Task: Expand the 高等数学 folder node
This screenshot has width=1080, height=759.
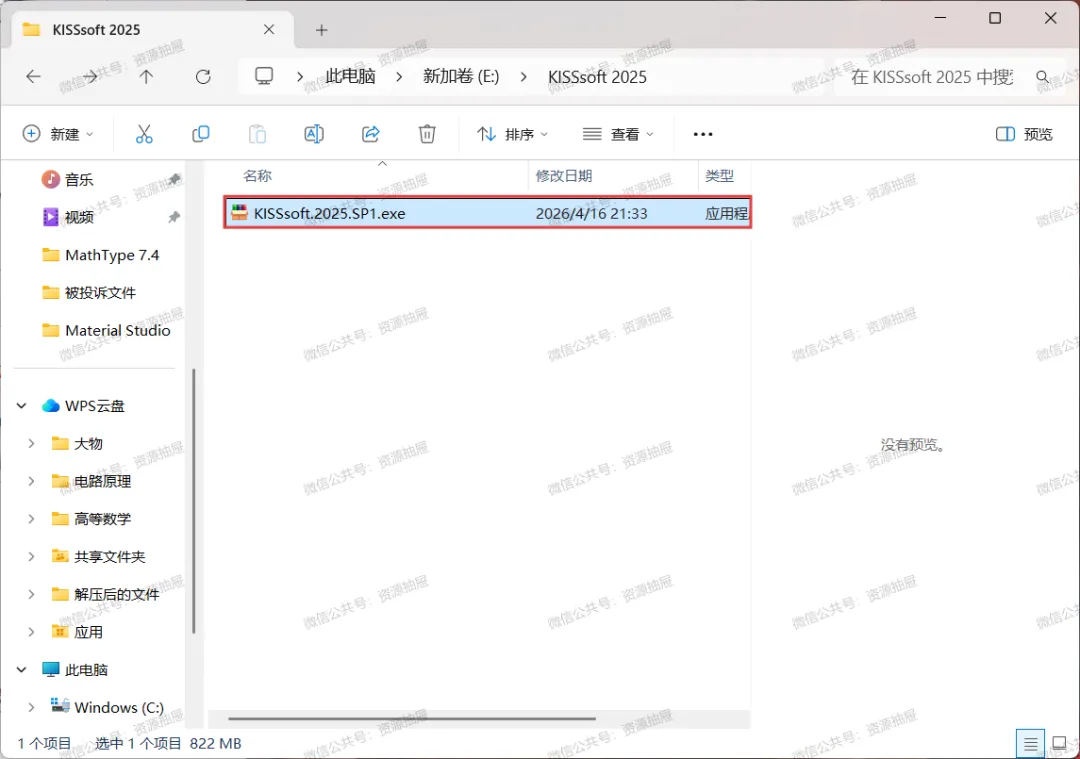Action: point(31,519)
